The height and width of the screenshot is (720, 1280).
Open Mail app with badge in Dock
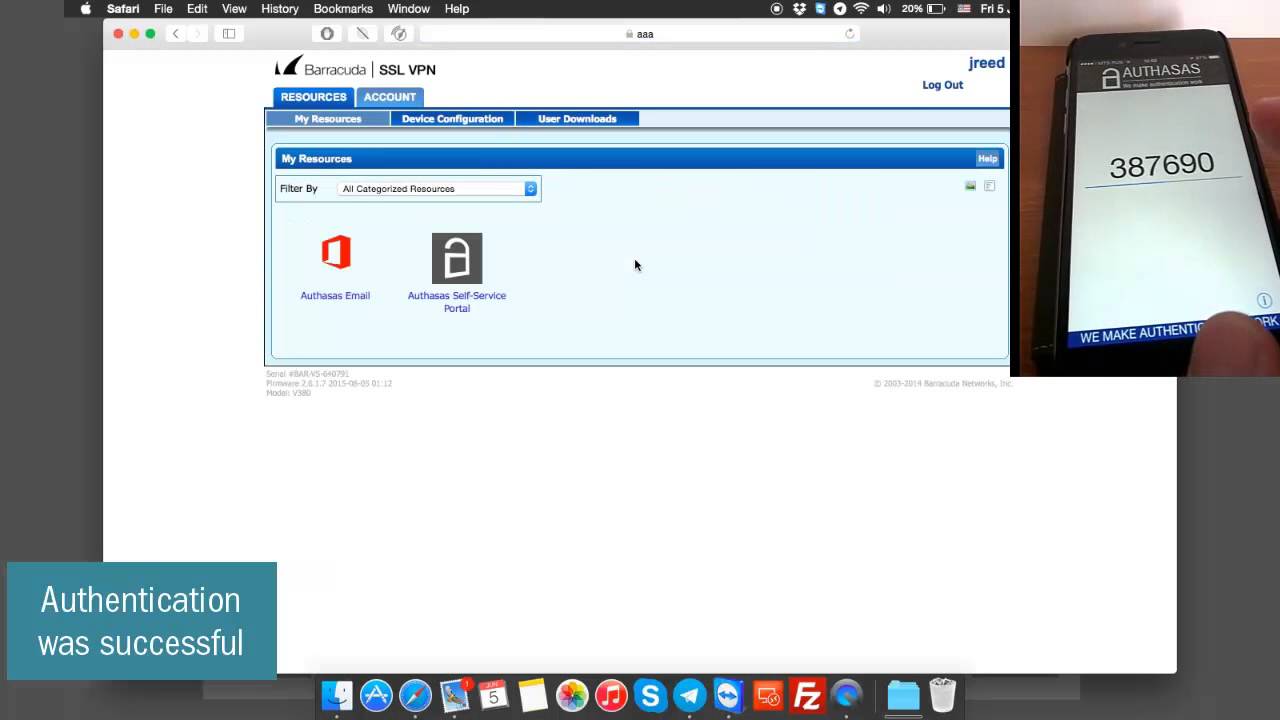(455, 695)
